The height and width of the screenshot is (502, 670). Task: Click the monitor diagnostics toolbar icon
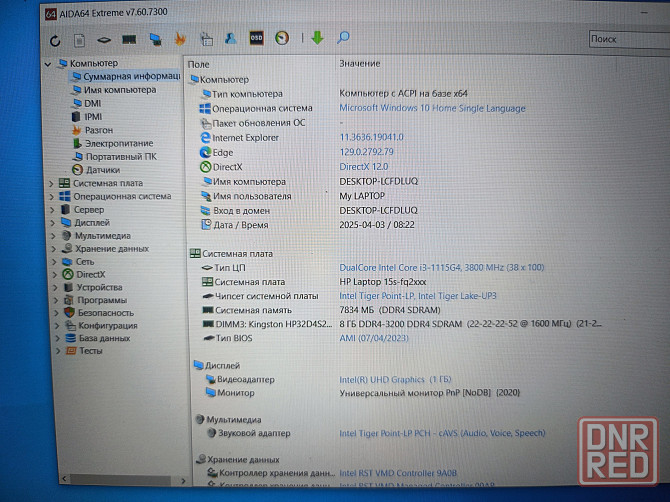pos(156,39)
